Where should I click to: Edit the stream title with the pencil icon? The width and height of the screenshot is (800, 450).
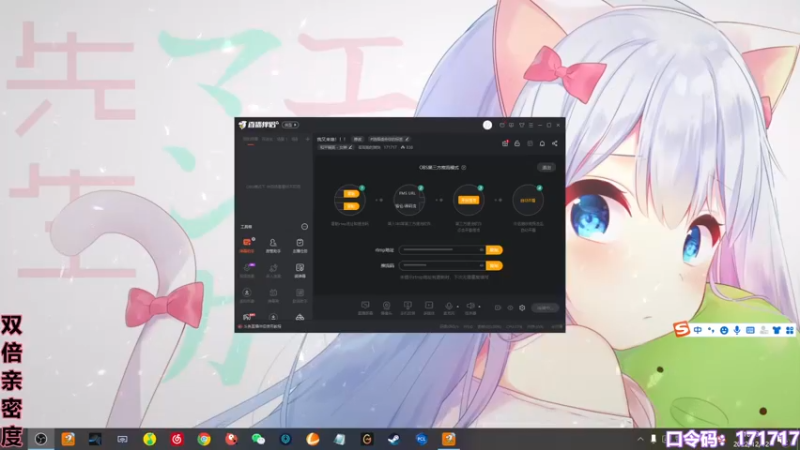(407, 139)
